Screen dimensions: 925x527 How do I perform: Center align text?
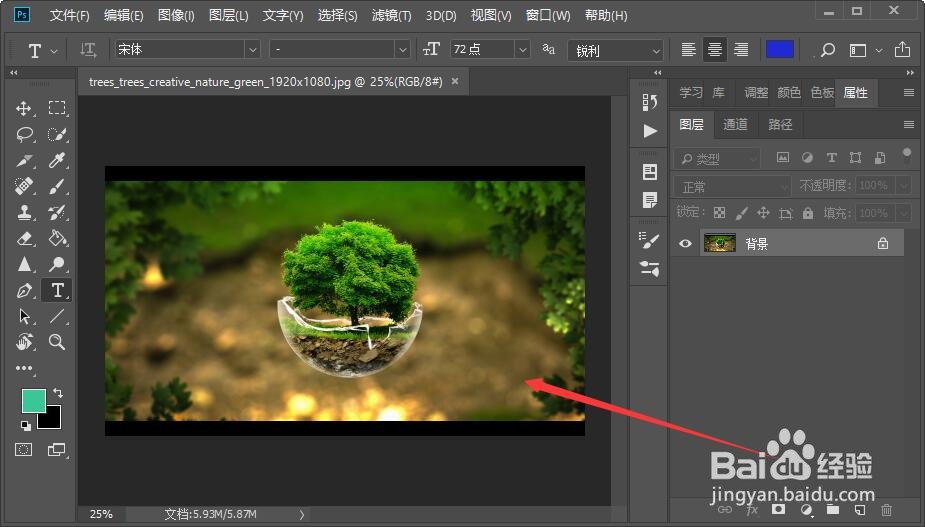tap(714, 50)
